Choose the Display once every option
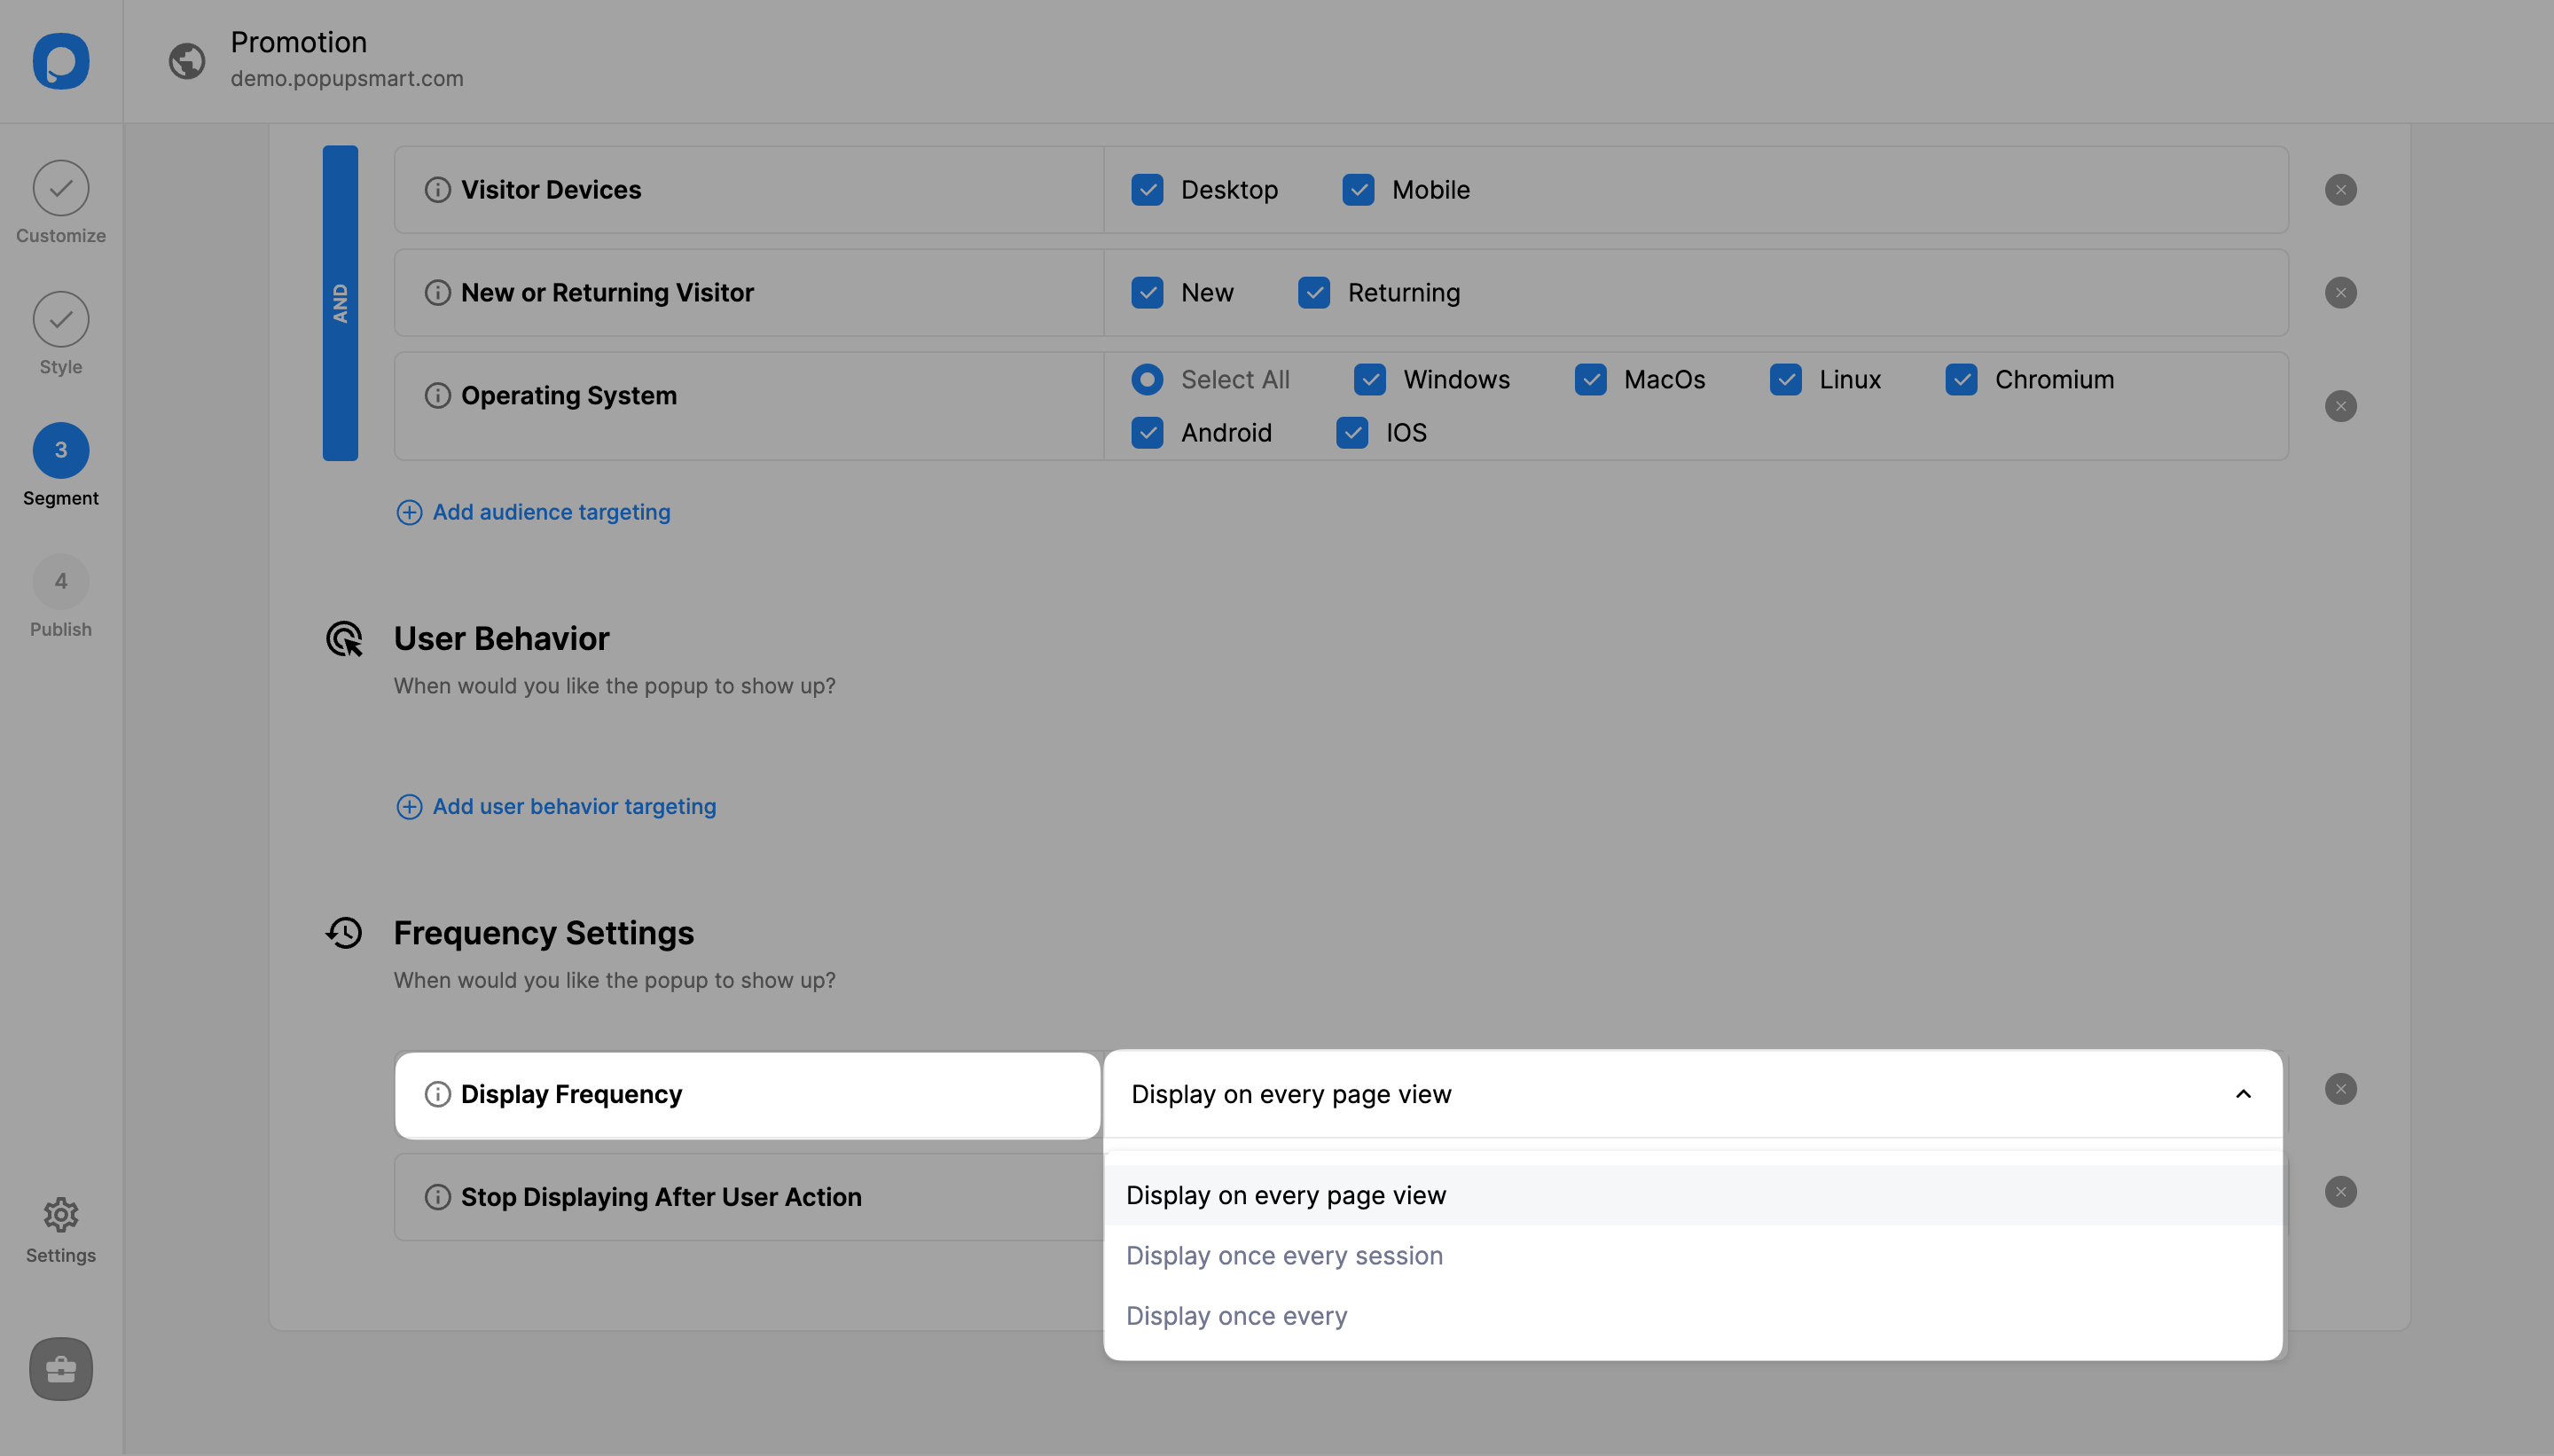The height and width of the screenshot is (1456, 2554). 1236,1316
